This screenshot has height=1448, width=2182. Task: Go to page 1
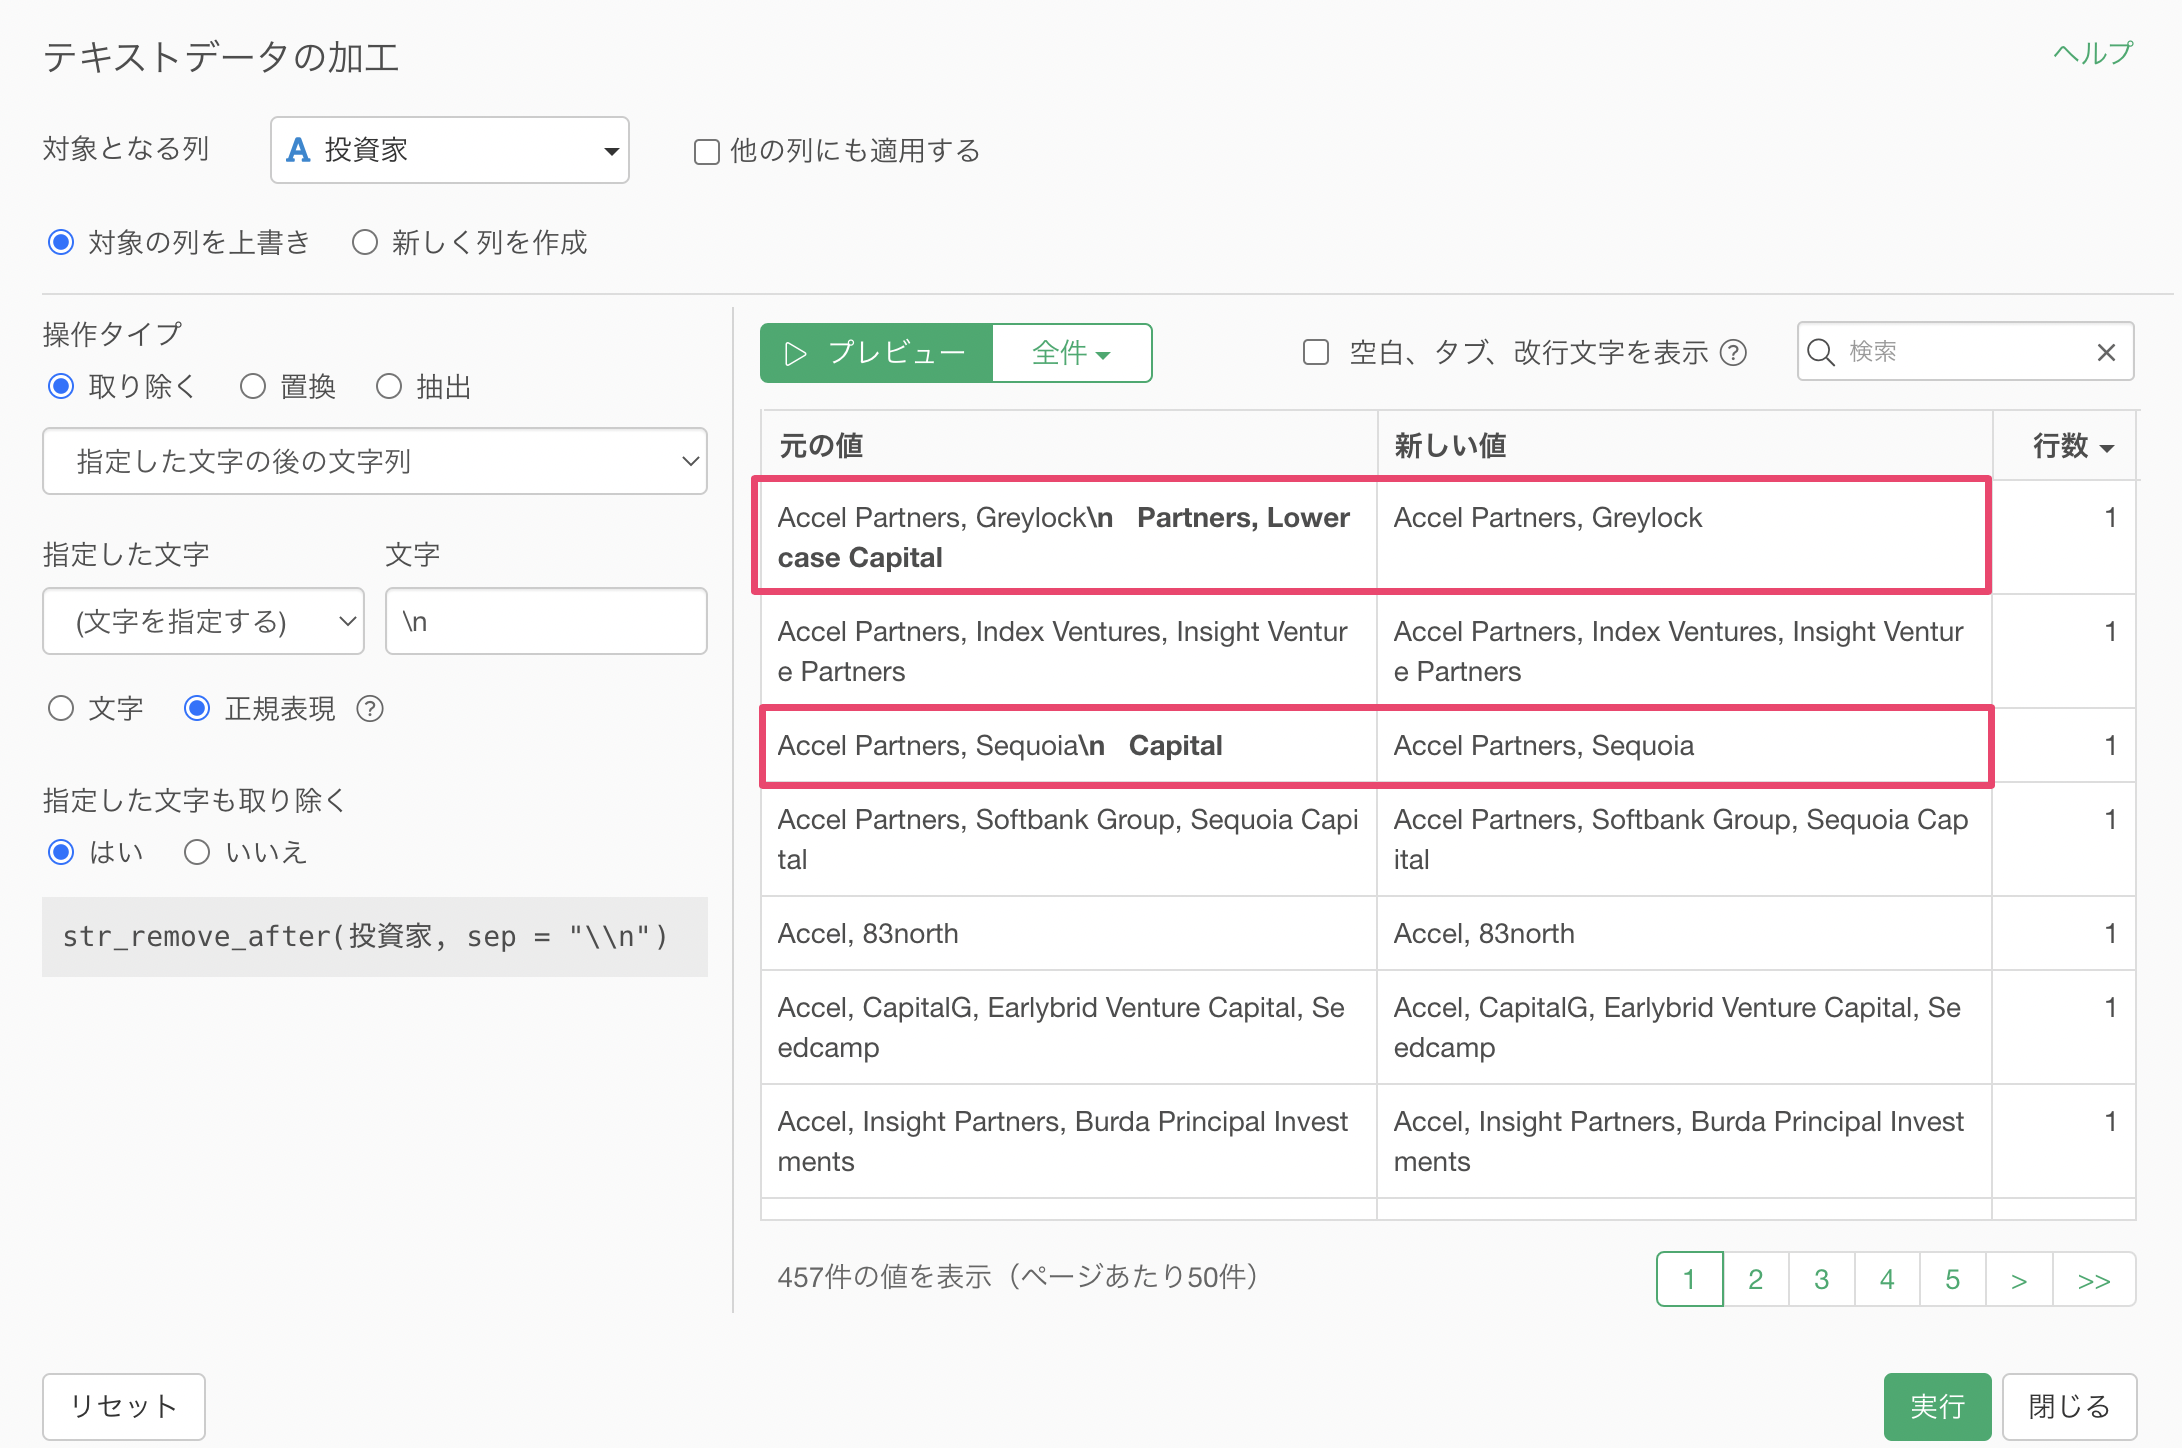click(1689, 1279)
